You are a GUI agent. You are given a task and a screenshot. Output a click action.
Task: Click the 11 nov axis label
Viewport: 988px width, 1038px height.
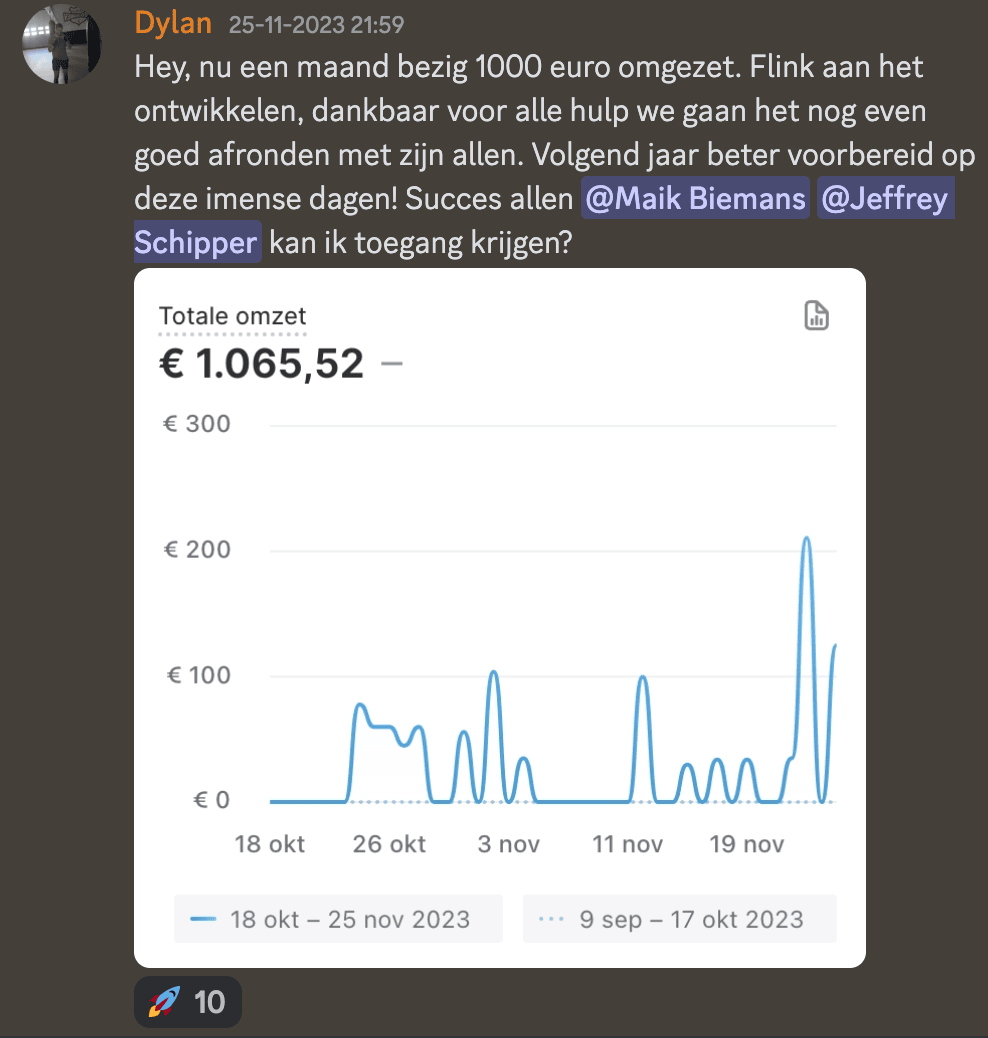tap(627, 844)
